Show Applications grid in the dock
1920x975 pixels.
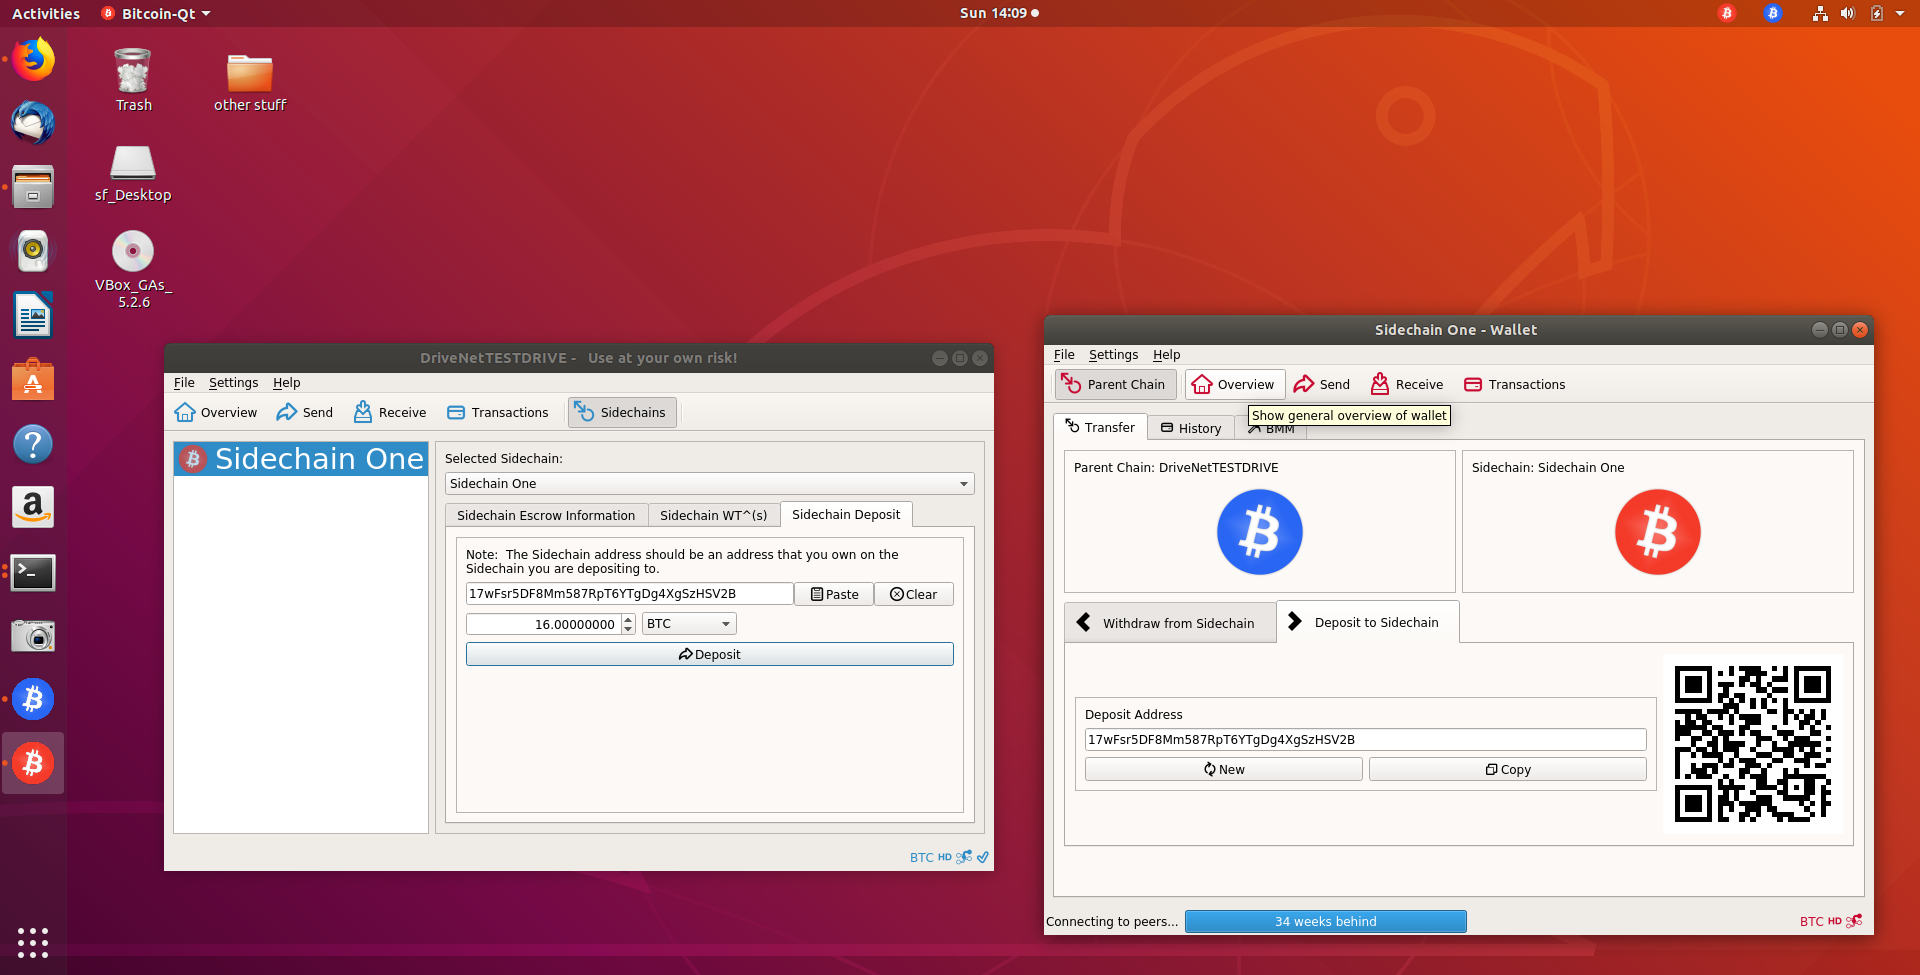point(33,942)
